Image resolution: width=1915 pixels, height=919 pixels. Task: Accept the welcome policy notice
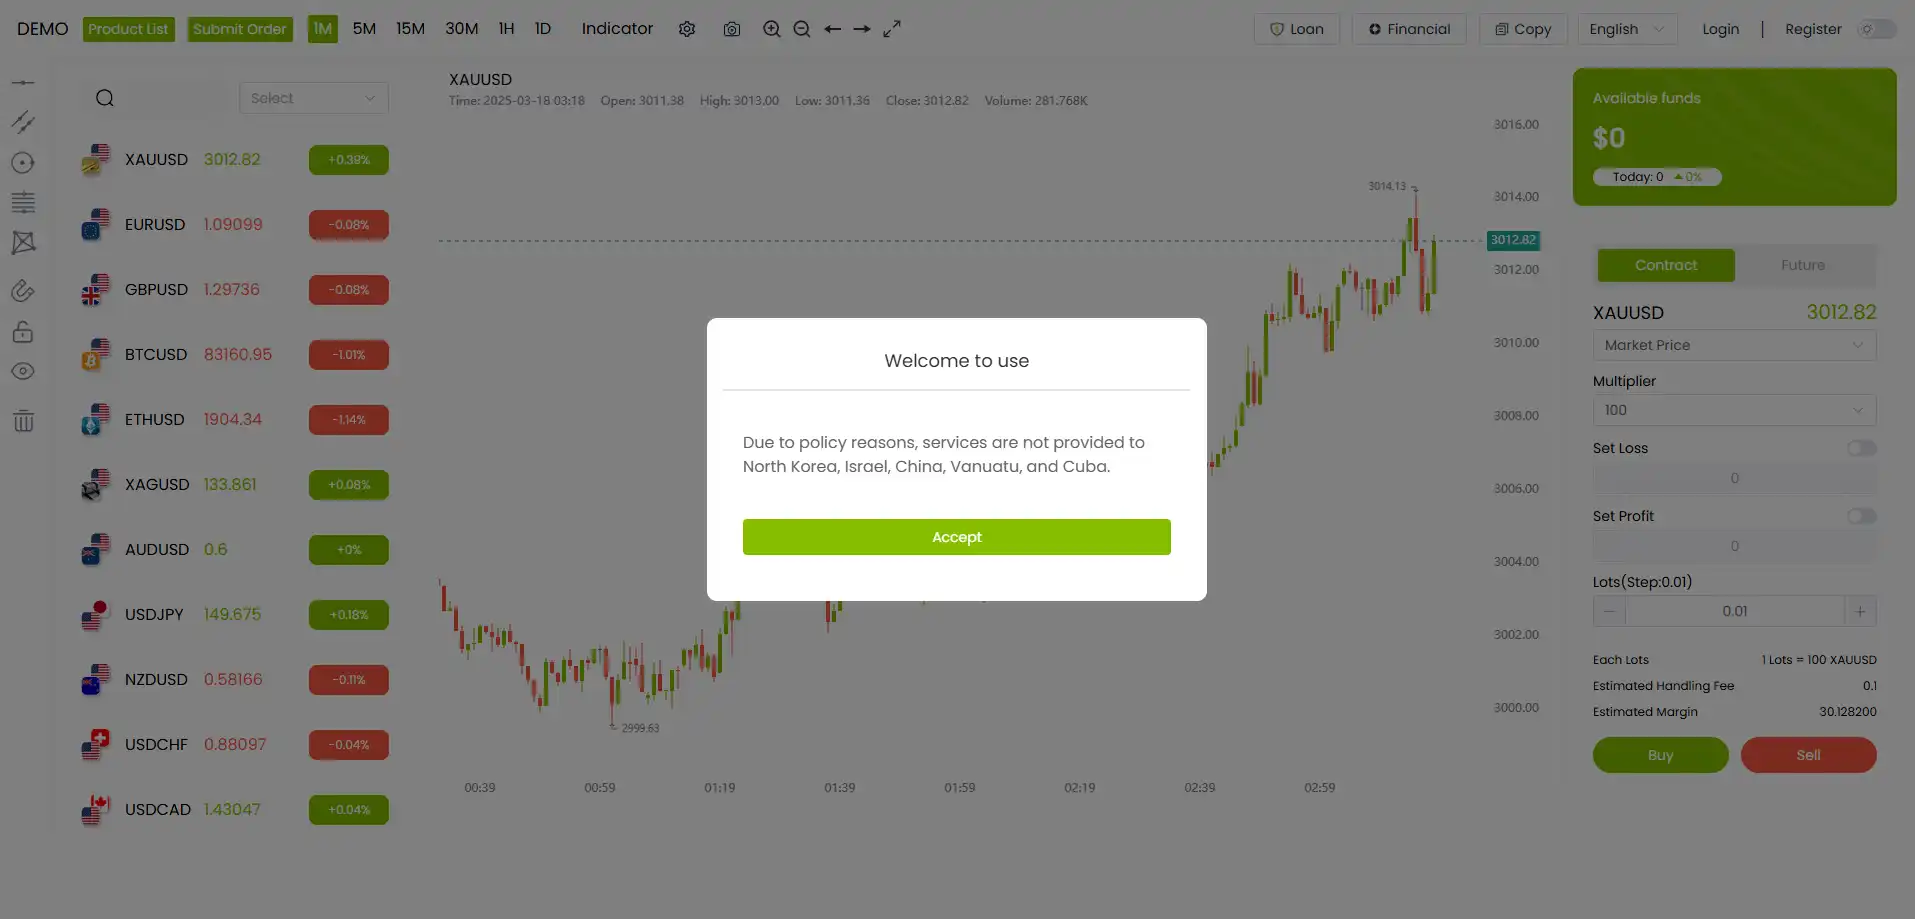pos(957,537)
